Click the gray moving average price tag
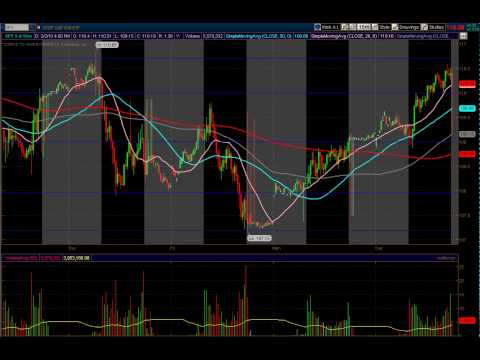This screenshot has width=480, height=360. pyautogui.click(x=467, y=134)
